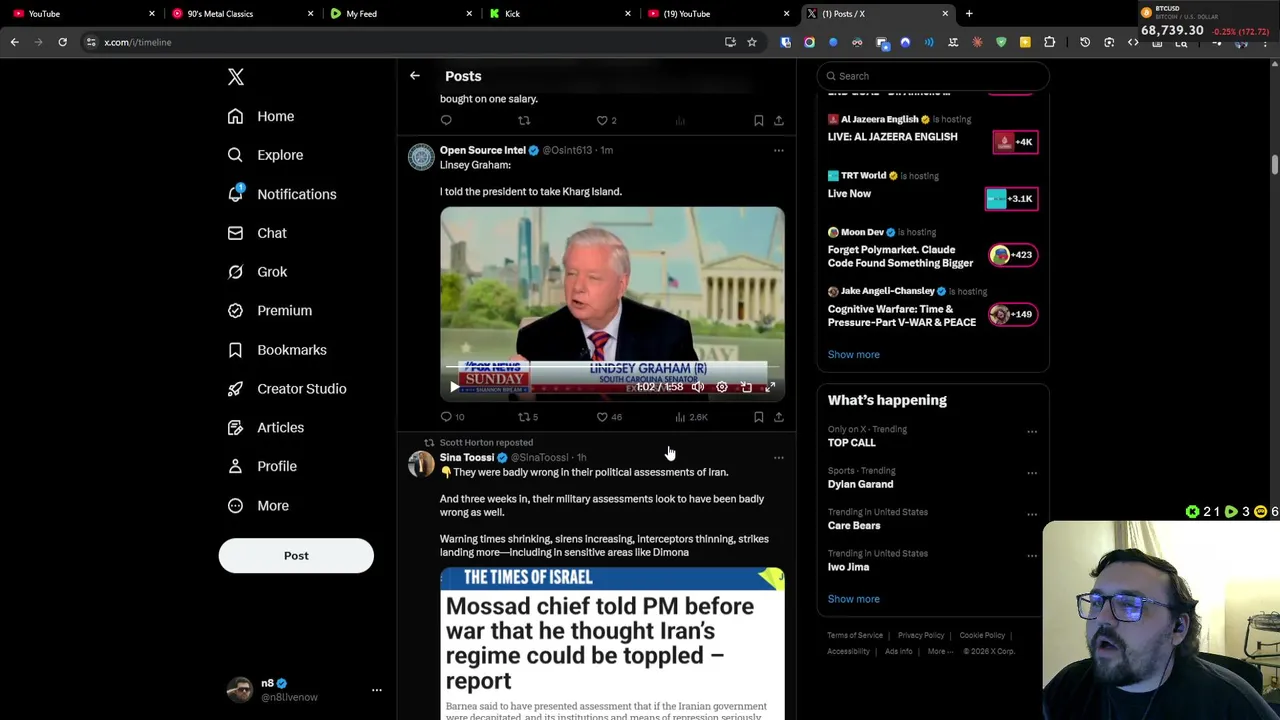Open Iwo Jima trend

click(848, 567)
